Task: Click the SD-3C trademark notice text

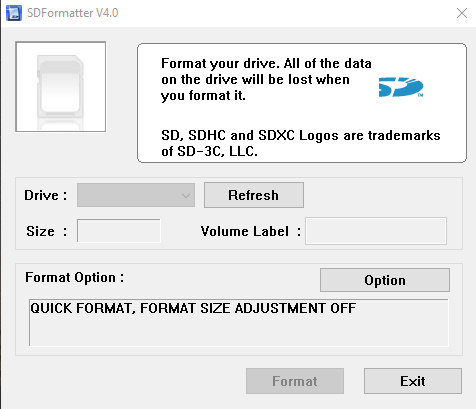Action: pyautogui.click(x=301, y=143)
